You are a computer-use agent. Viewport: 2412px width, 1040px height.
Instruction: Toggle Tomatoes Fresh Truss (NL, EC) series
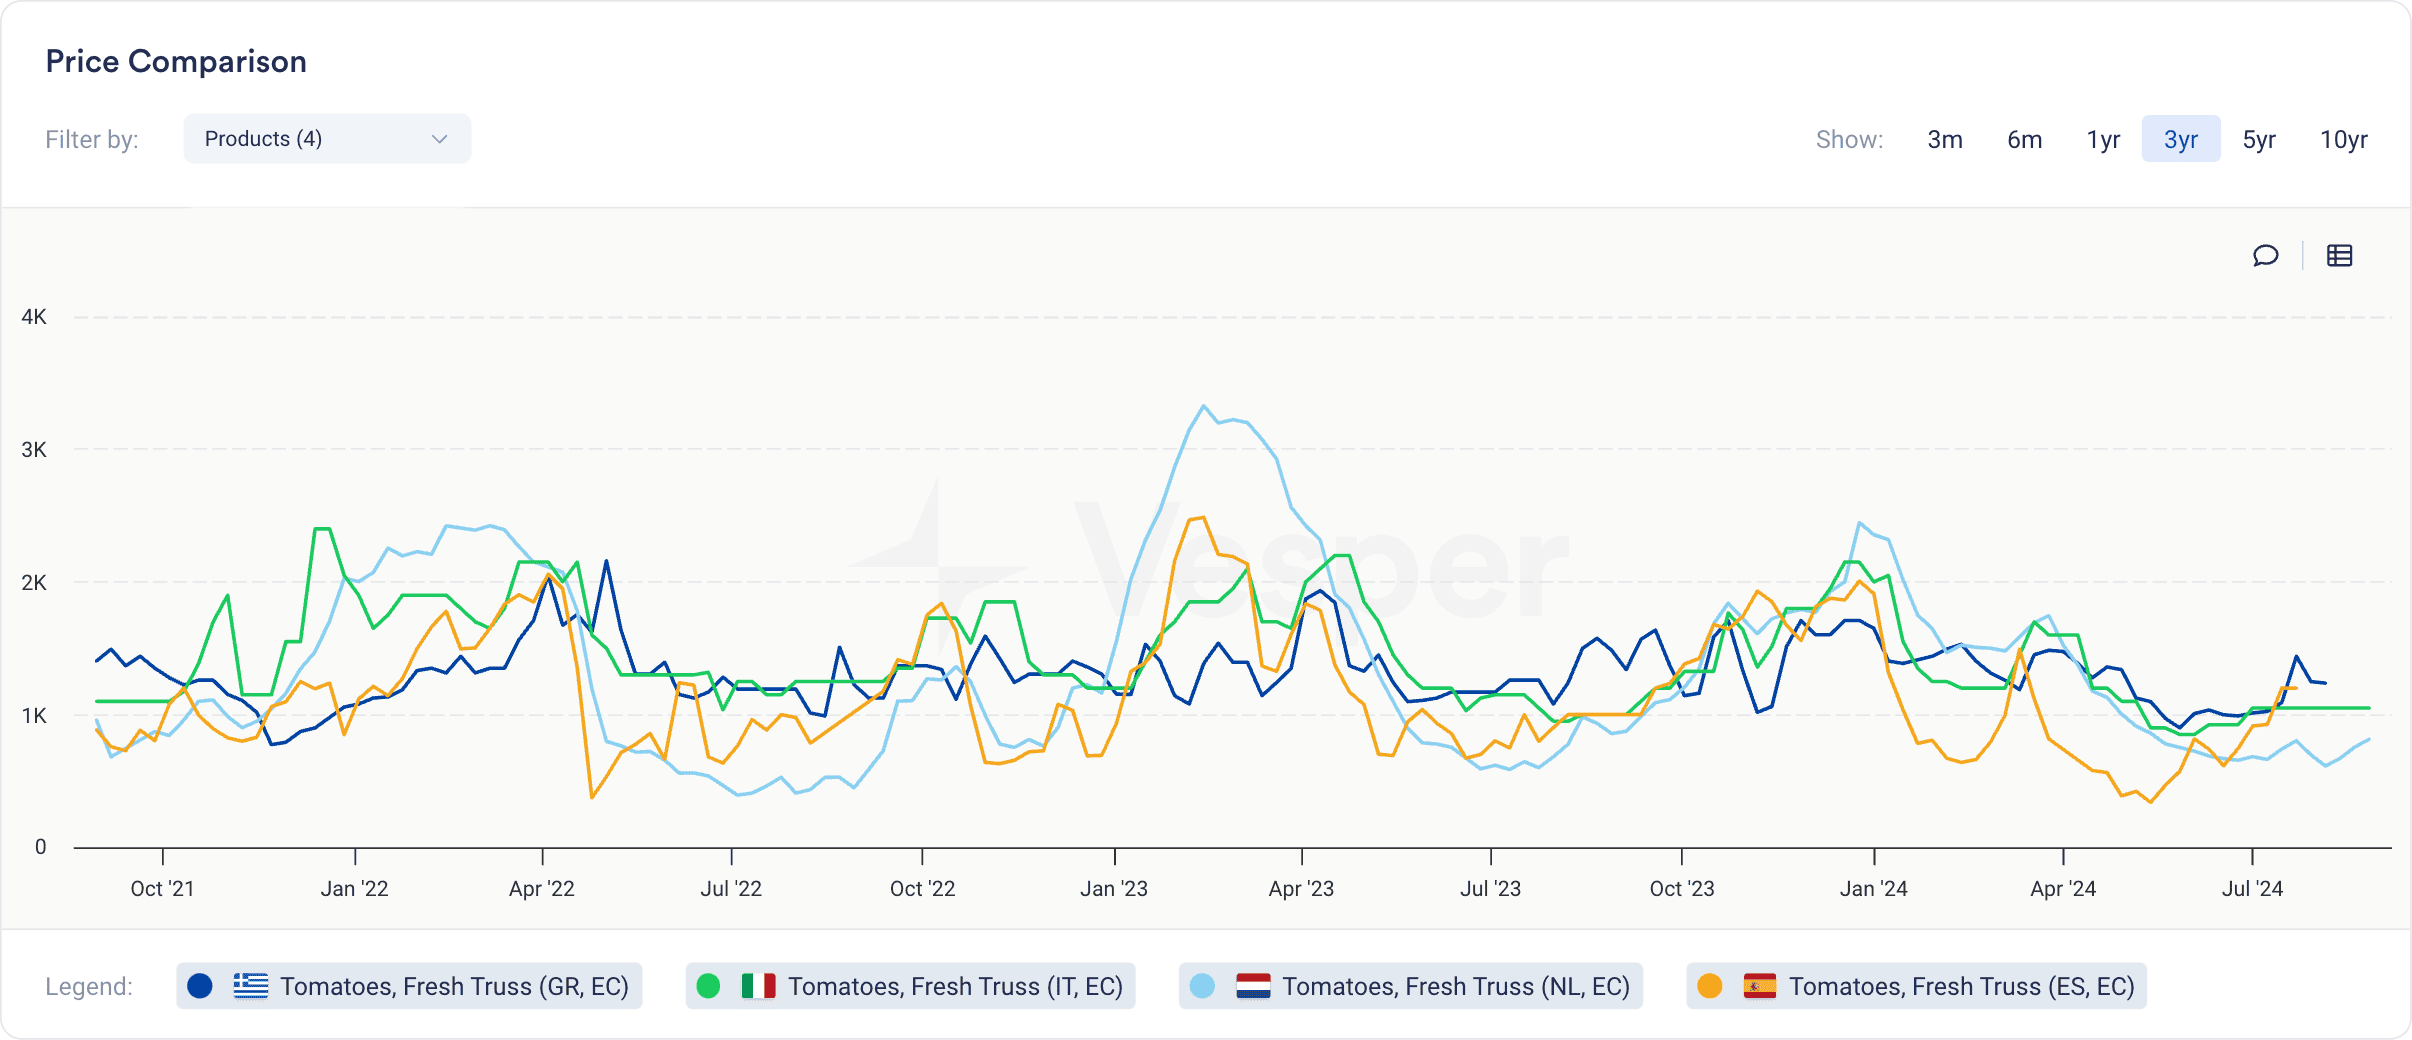tap(1411, 986)
